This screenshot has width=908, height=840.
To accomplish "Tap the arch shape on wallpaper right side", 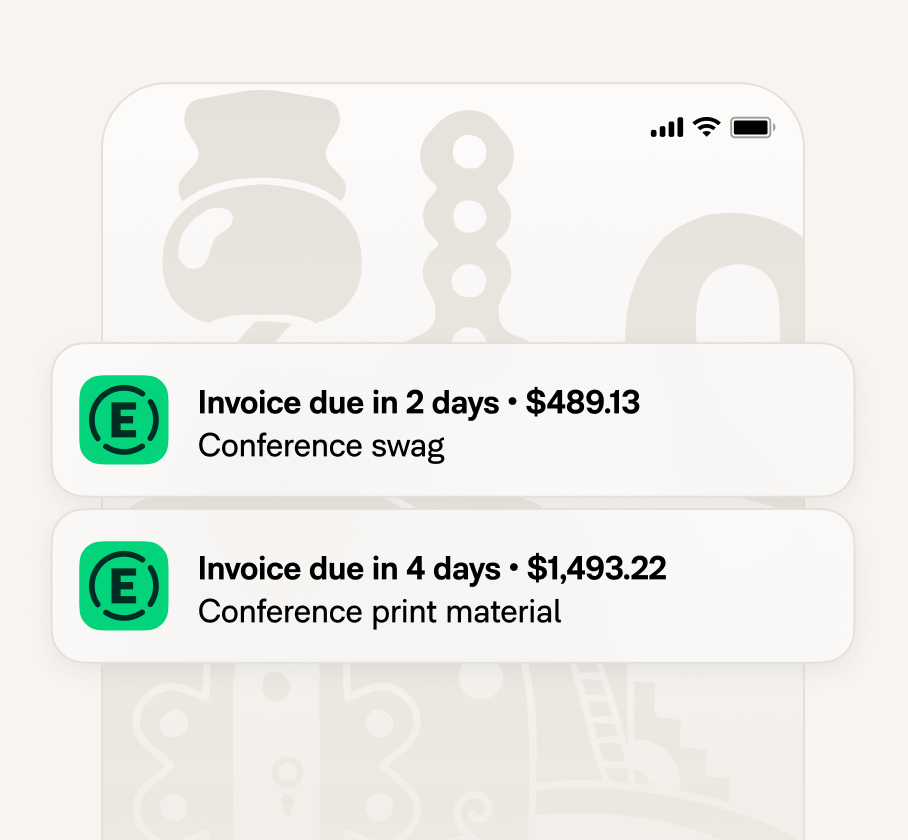I will [x=715, y=278].
